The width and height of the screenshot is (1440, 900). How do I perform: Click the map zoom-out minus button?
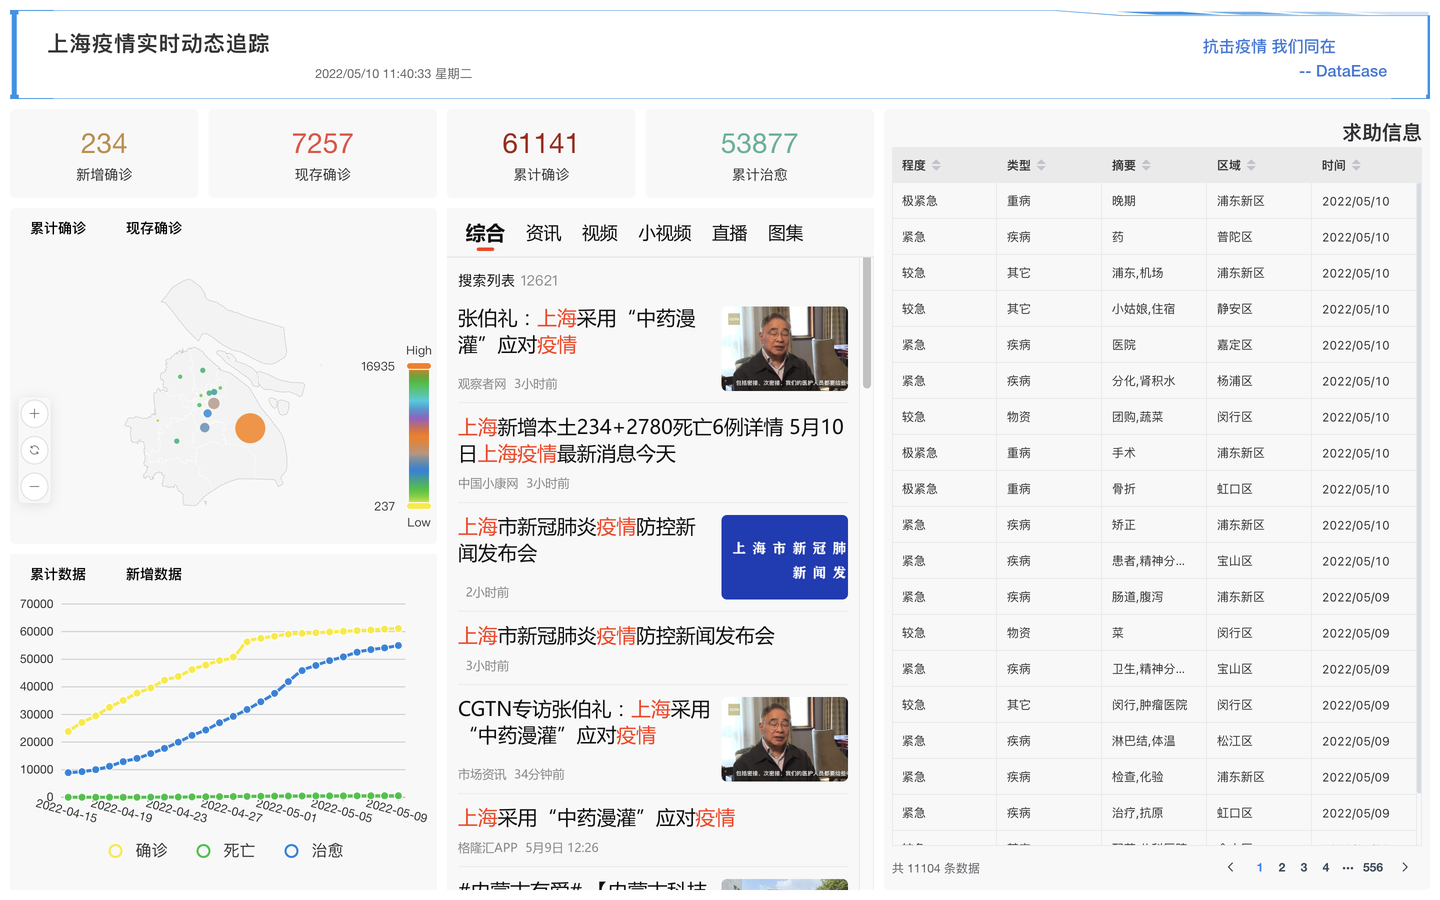coord(34,487)
